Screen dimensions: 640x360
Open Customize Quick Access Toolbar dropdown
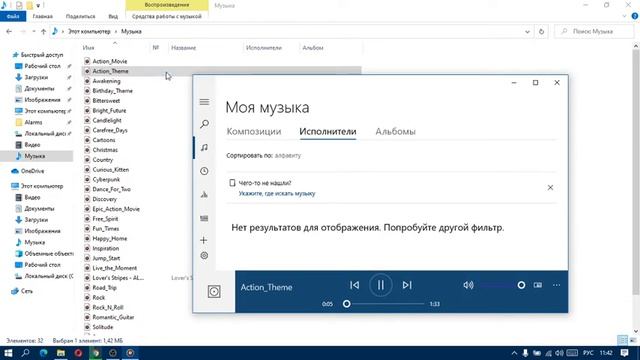38,6
